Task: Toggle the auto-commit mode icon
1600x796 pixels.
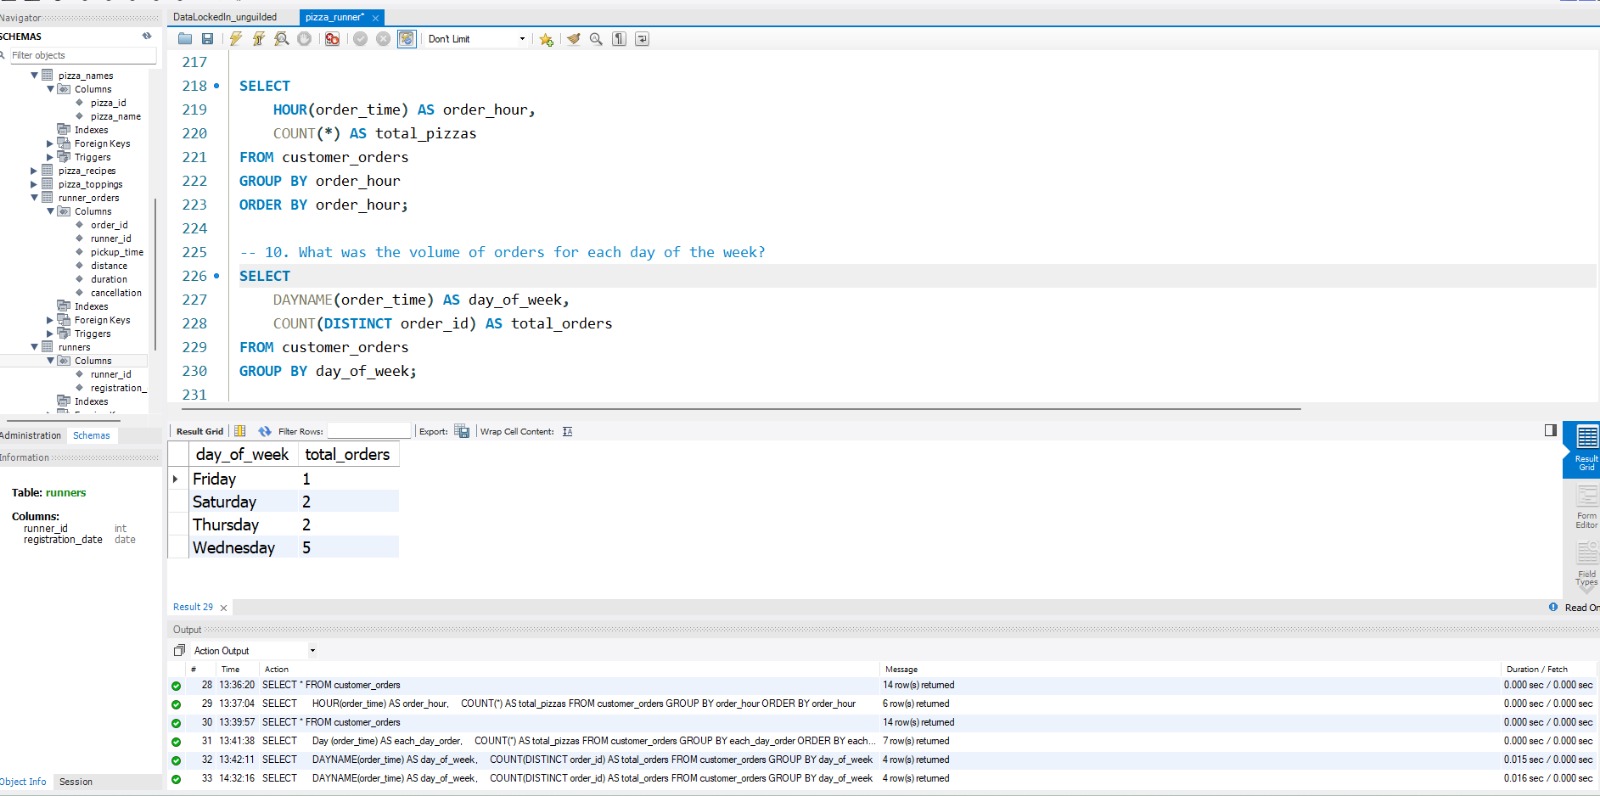Action: coord(406,39)
